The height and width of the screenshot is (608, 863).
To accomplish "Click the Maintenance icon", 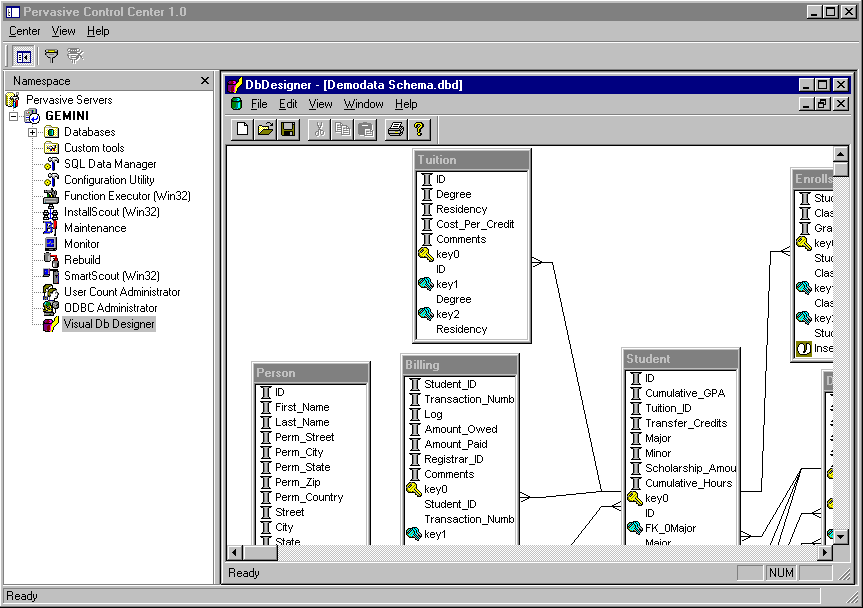I will [x=51, y=228].
